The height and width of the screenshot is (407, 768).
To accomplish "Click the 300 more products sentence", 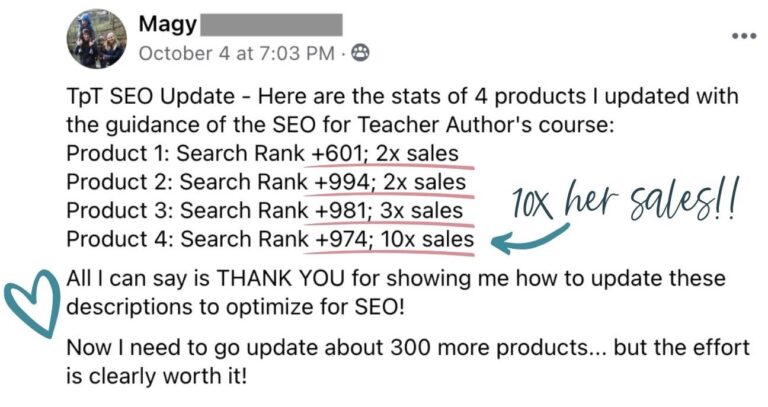I will 408,348.
